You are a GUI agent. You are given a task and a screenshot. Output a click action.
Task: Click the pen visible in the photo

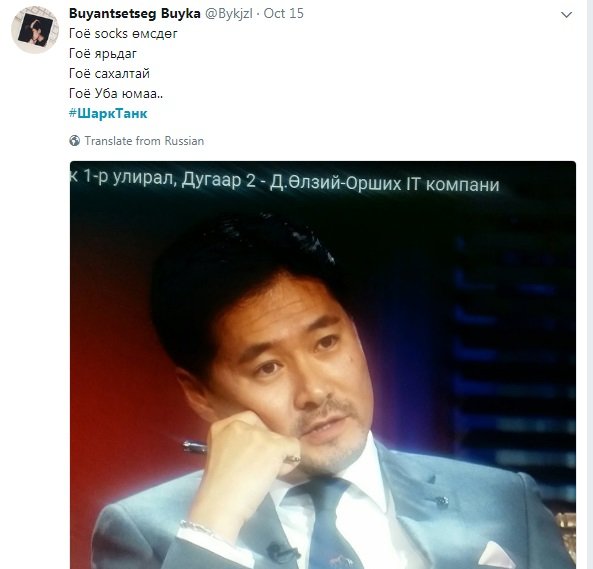tap(194, 447)
